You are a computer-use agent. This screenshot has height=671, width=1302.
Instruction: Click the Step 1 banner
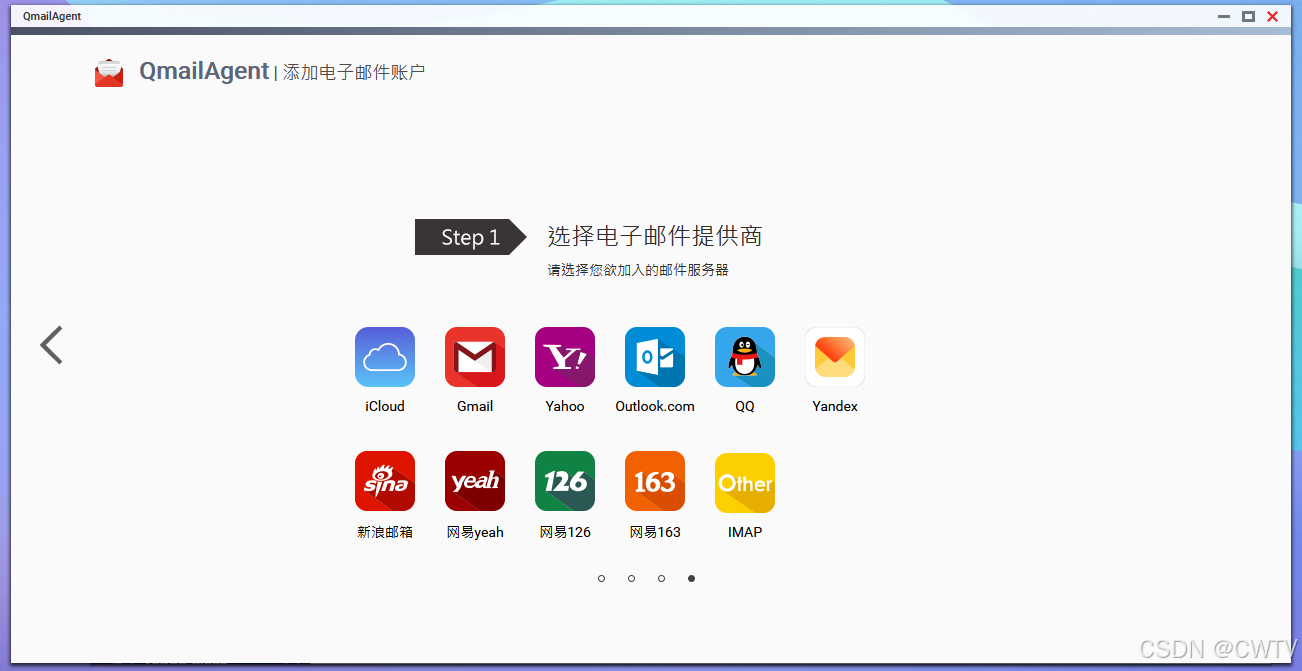[470, 237]
